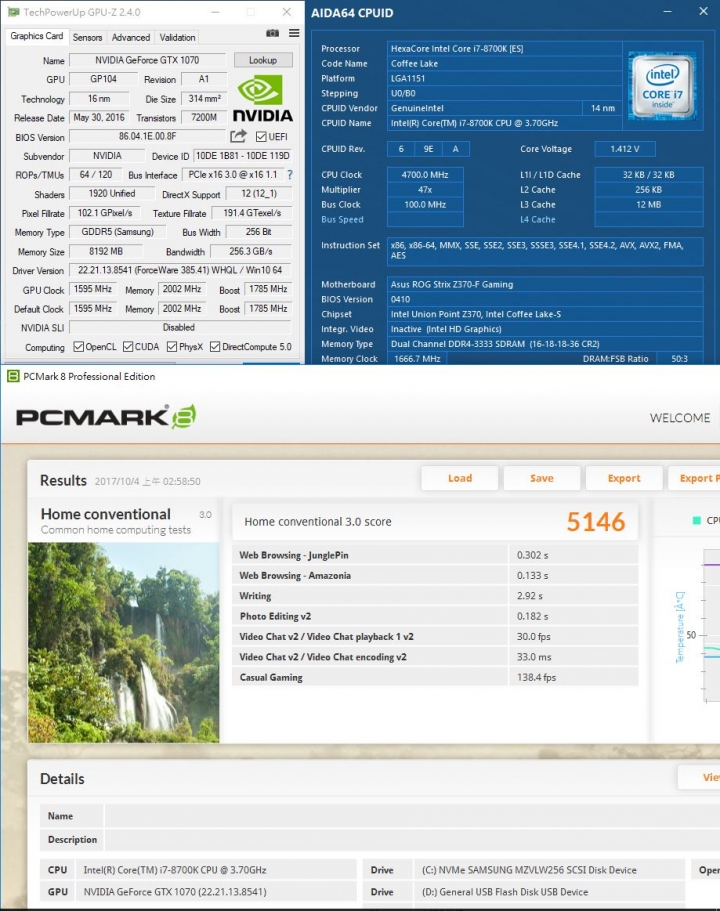Close the AIDA64 CPUID window
Viewport: 720px width, 911px height.
tap(703, 12)
